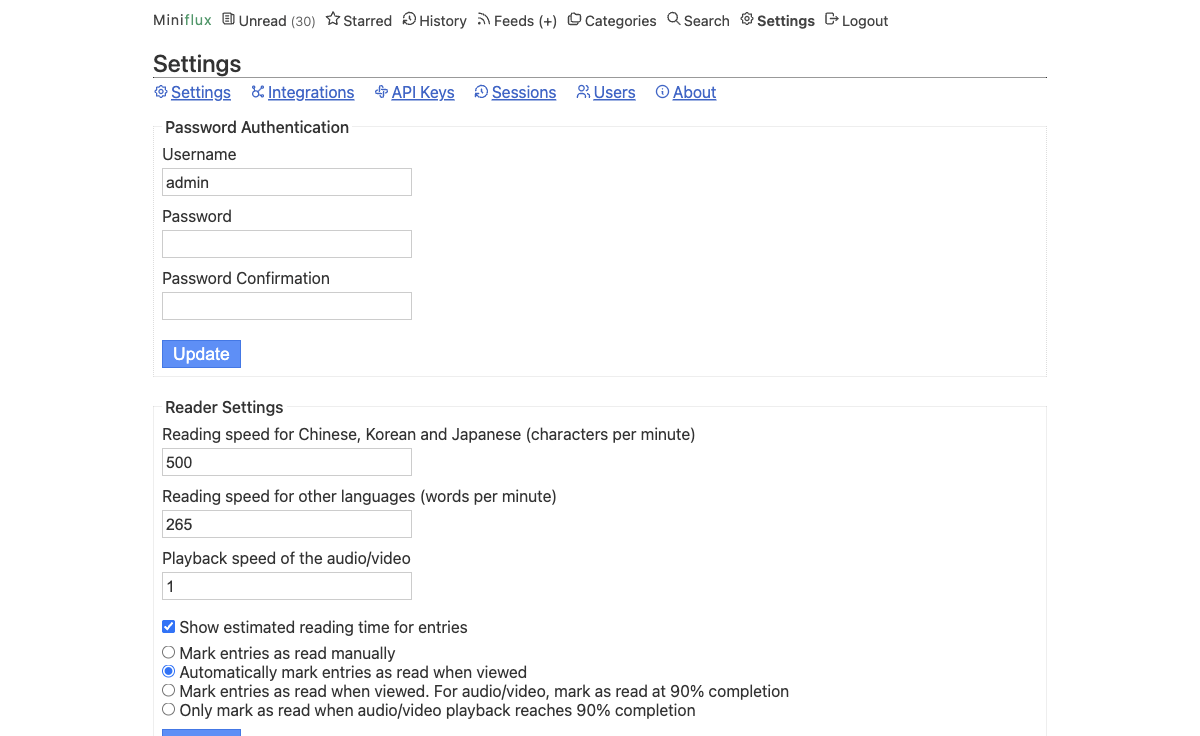Open Integrations settings tab
Viewport: 1200px width, 736px height.
[311, 93]
